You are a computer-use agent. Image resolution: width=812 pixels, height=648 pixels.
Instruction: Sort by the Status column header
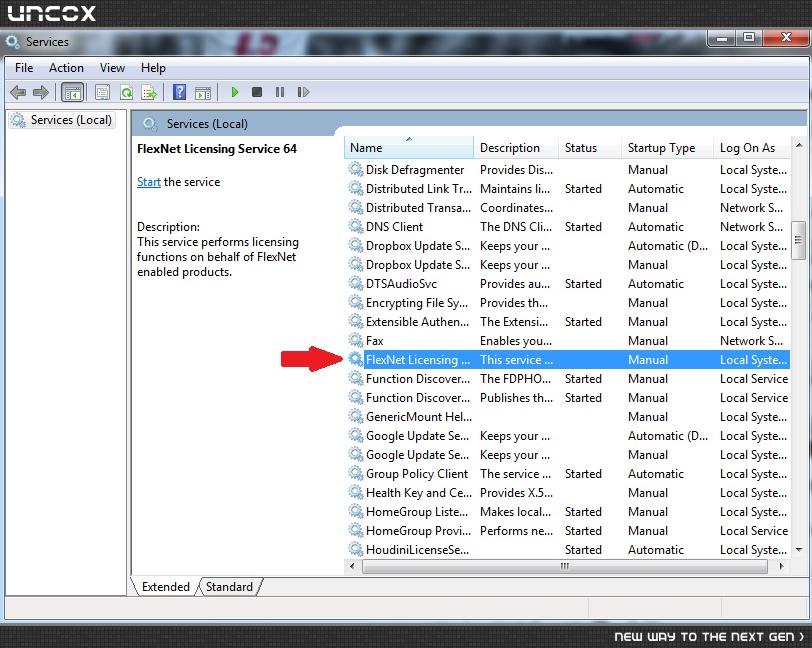coord(590,148)
